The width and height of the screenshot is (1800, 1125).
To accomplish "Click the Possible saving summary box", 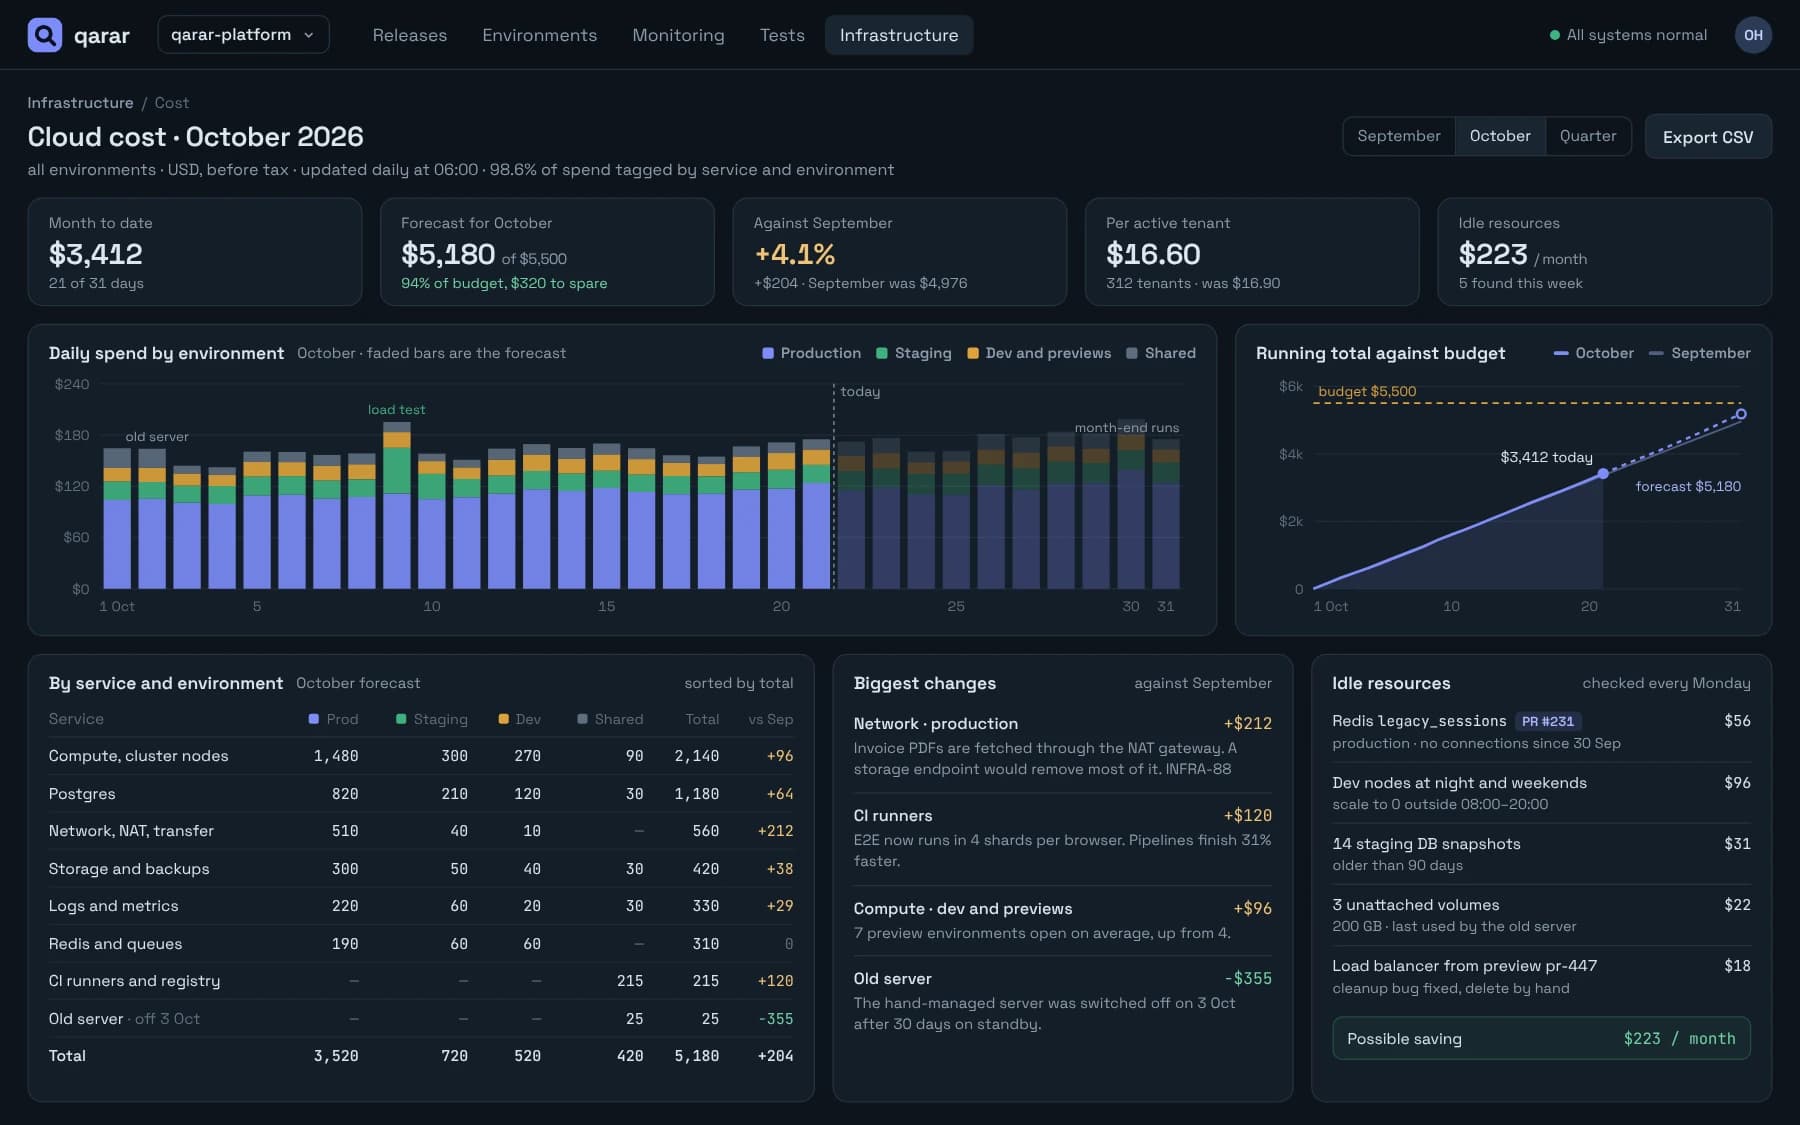I will (1541, 1039).
